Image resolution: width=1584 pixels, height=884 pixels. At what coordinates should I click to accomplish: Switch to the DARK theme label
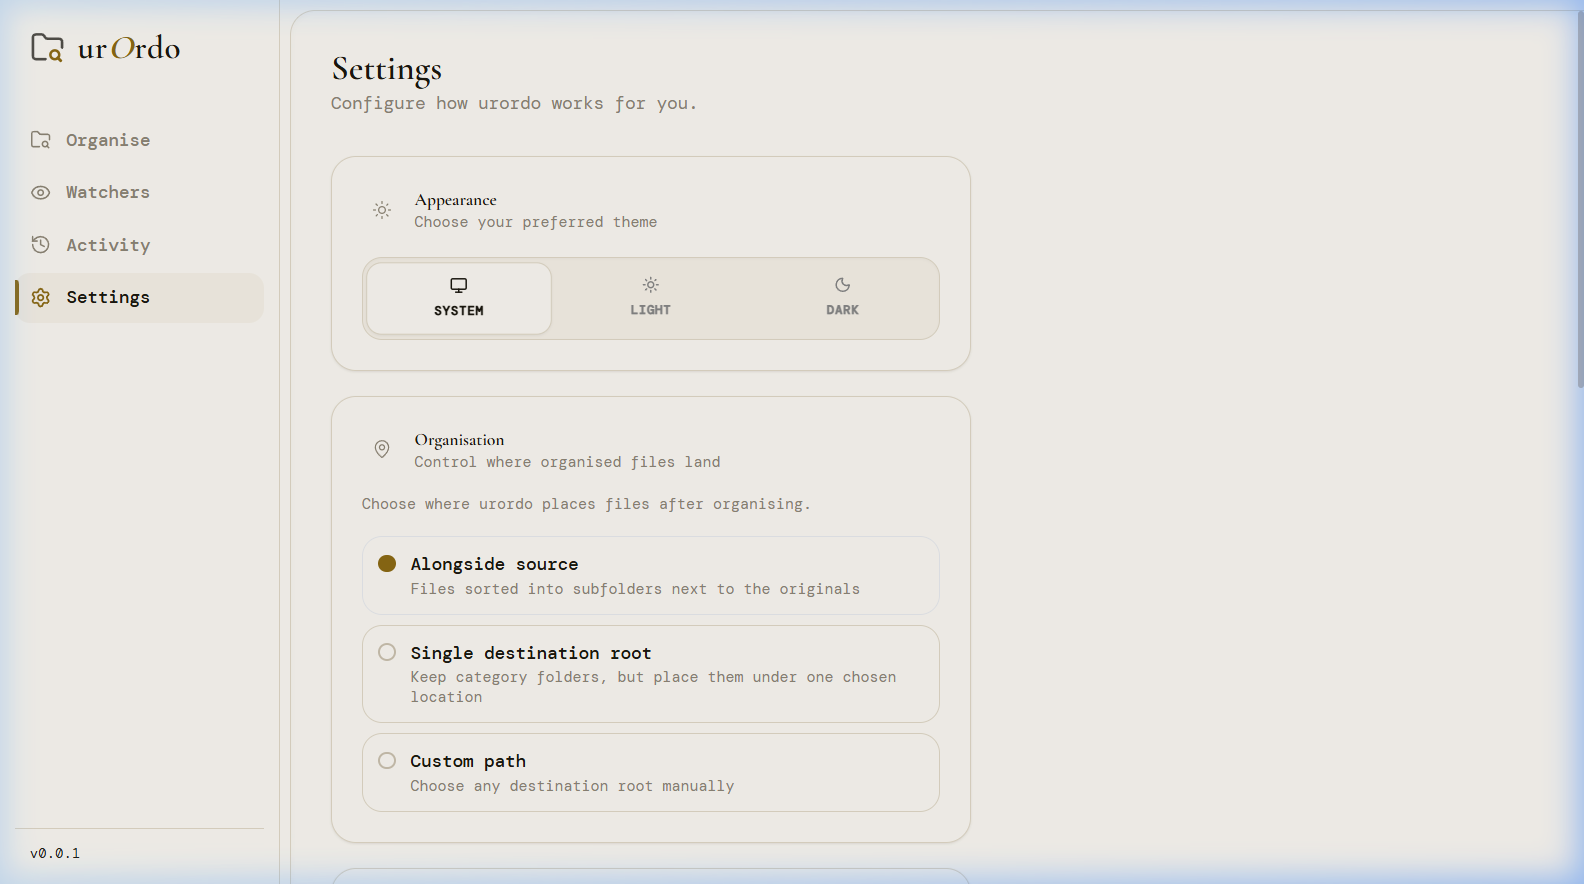click(x=842, y=310)
